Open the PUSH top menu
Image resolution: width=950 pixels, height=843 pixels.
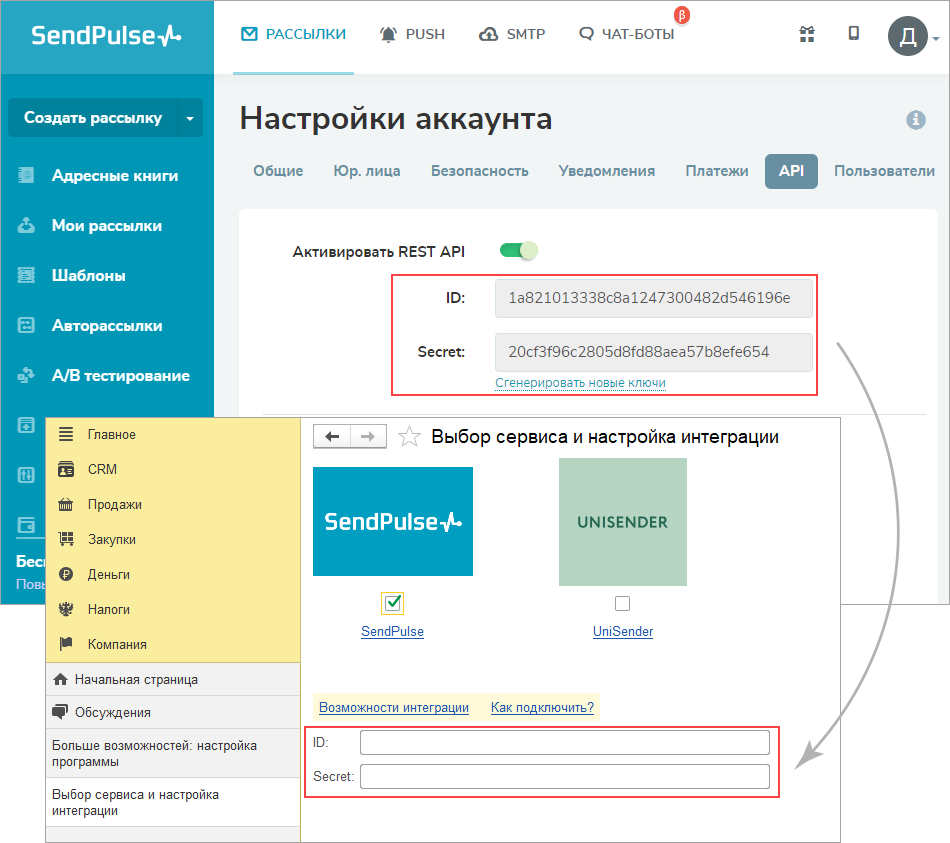click(x=413, y=35)
